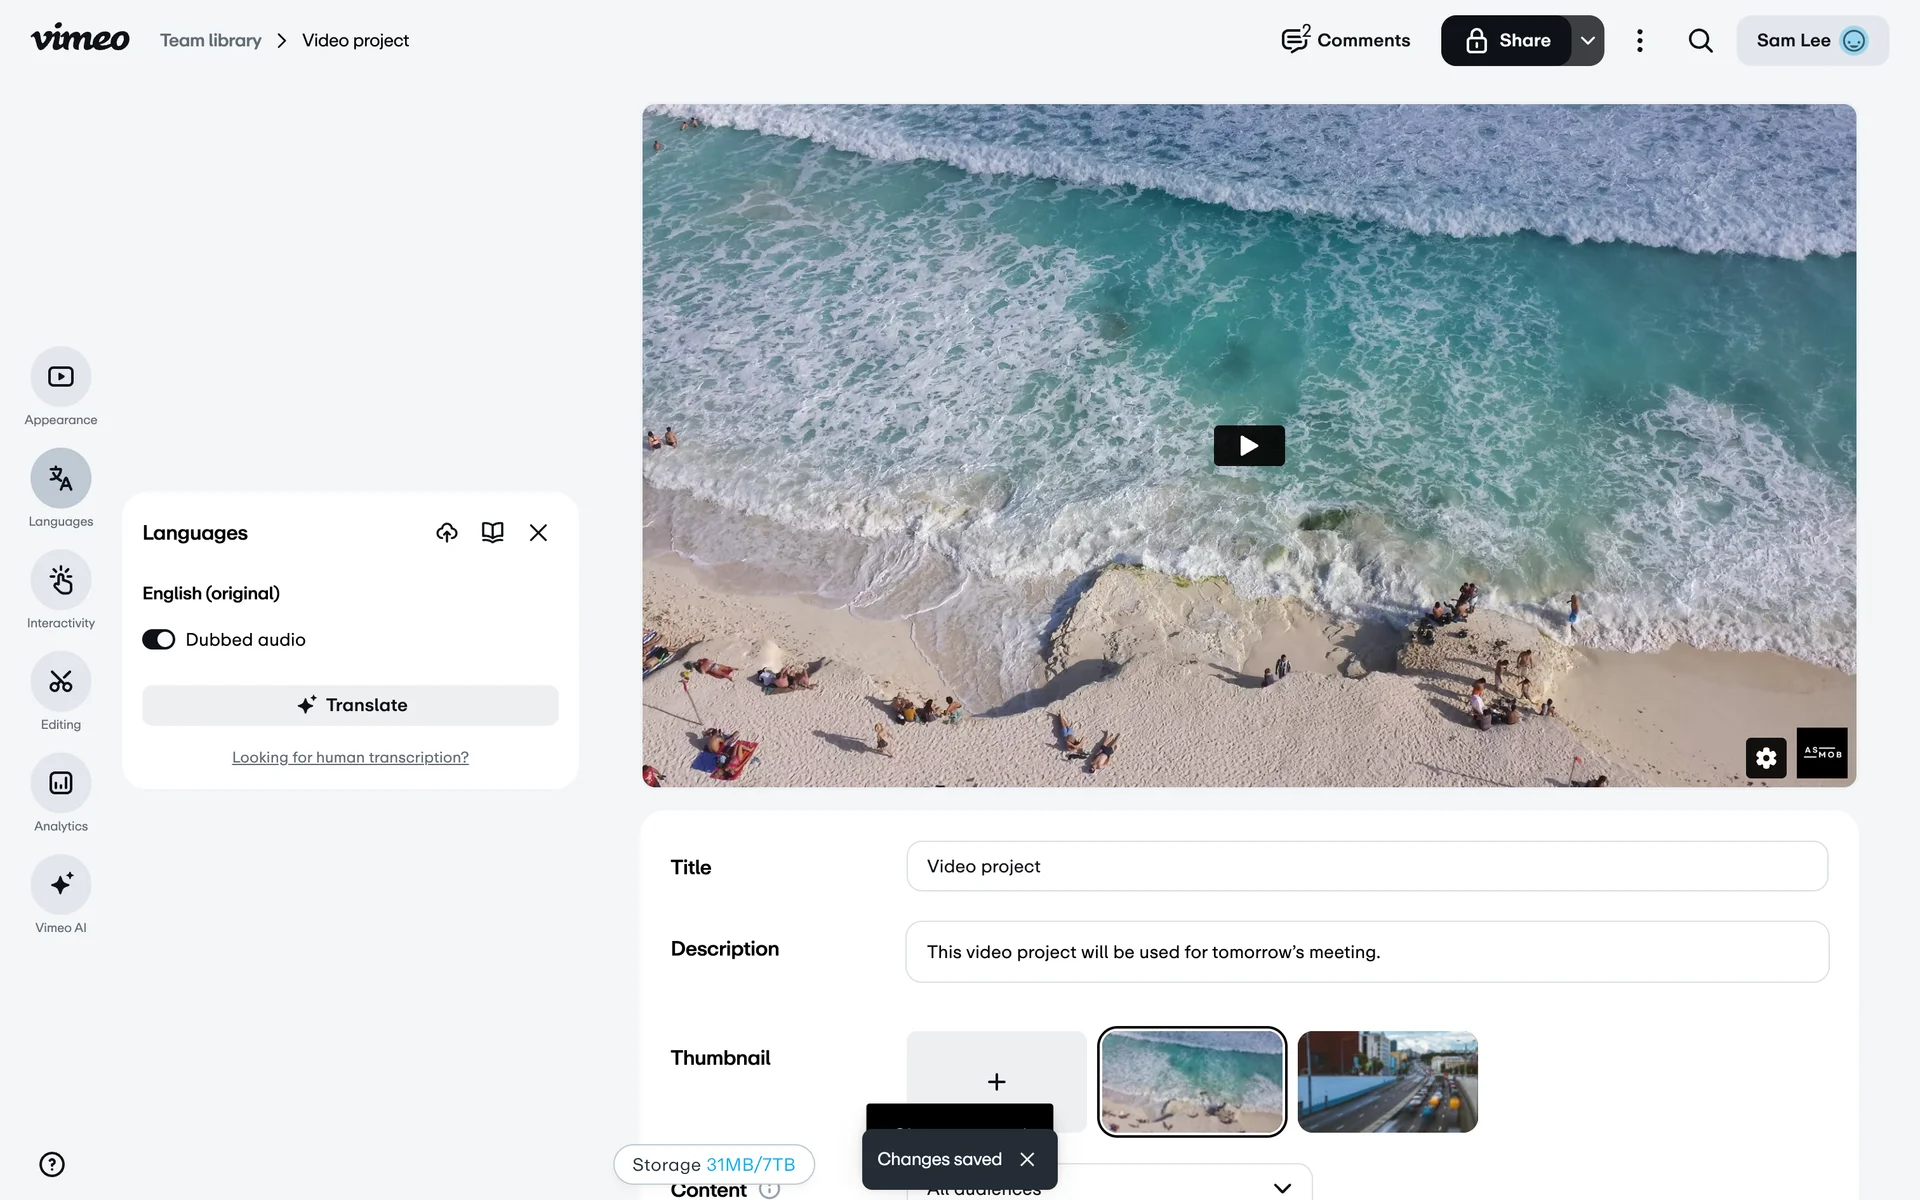Open the Sam Lee account menu
This screenshot has width=1920, height=1200.
1811,41
